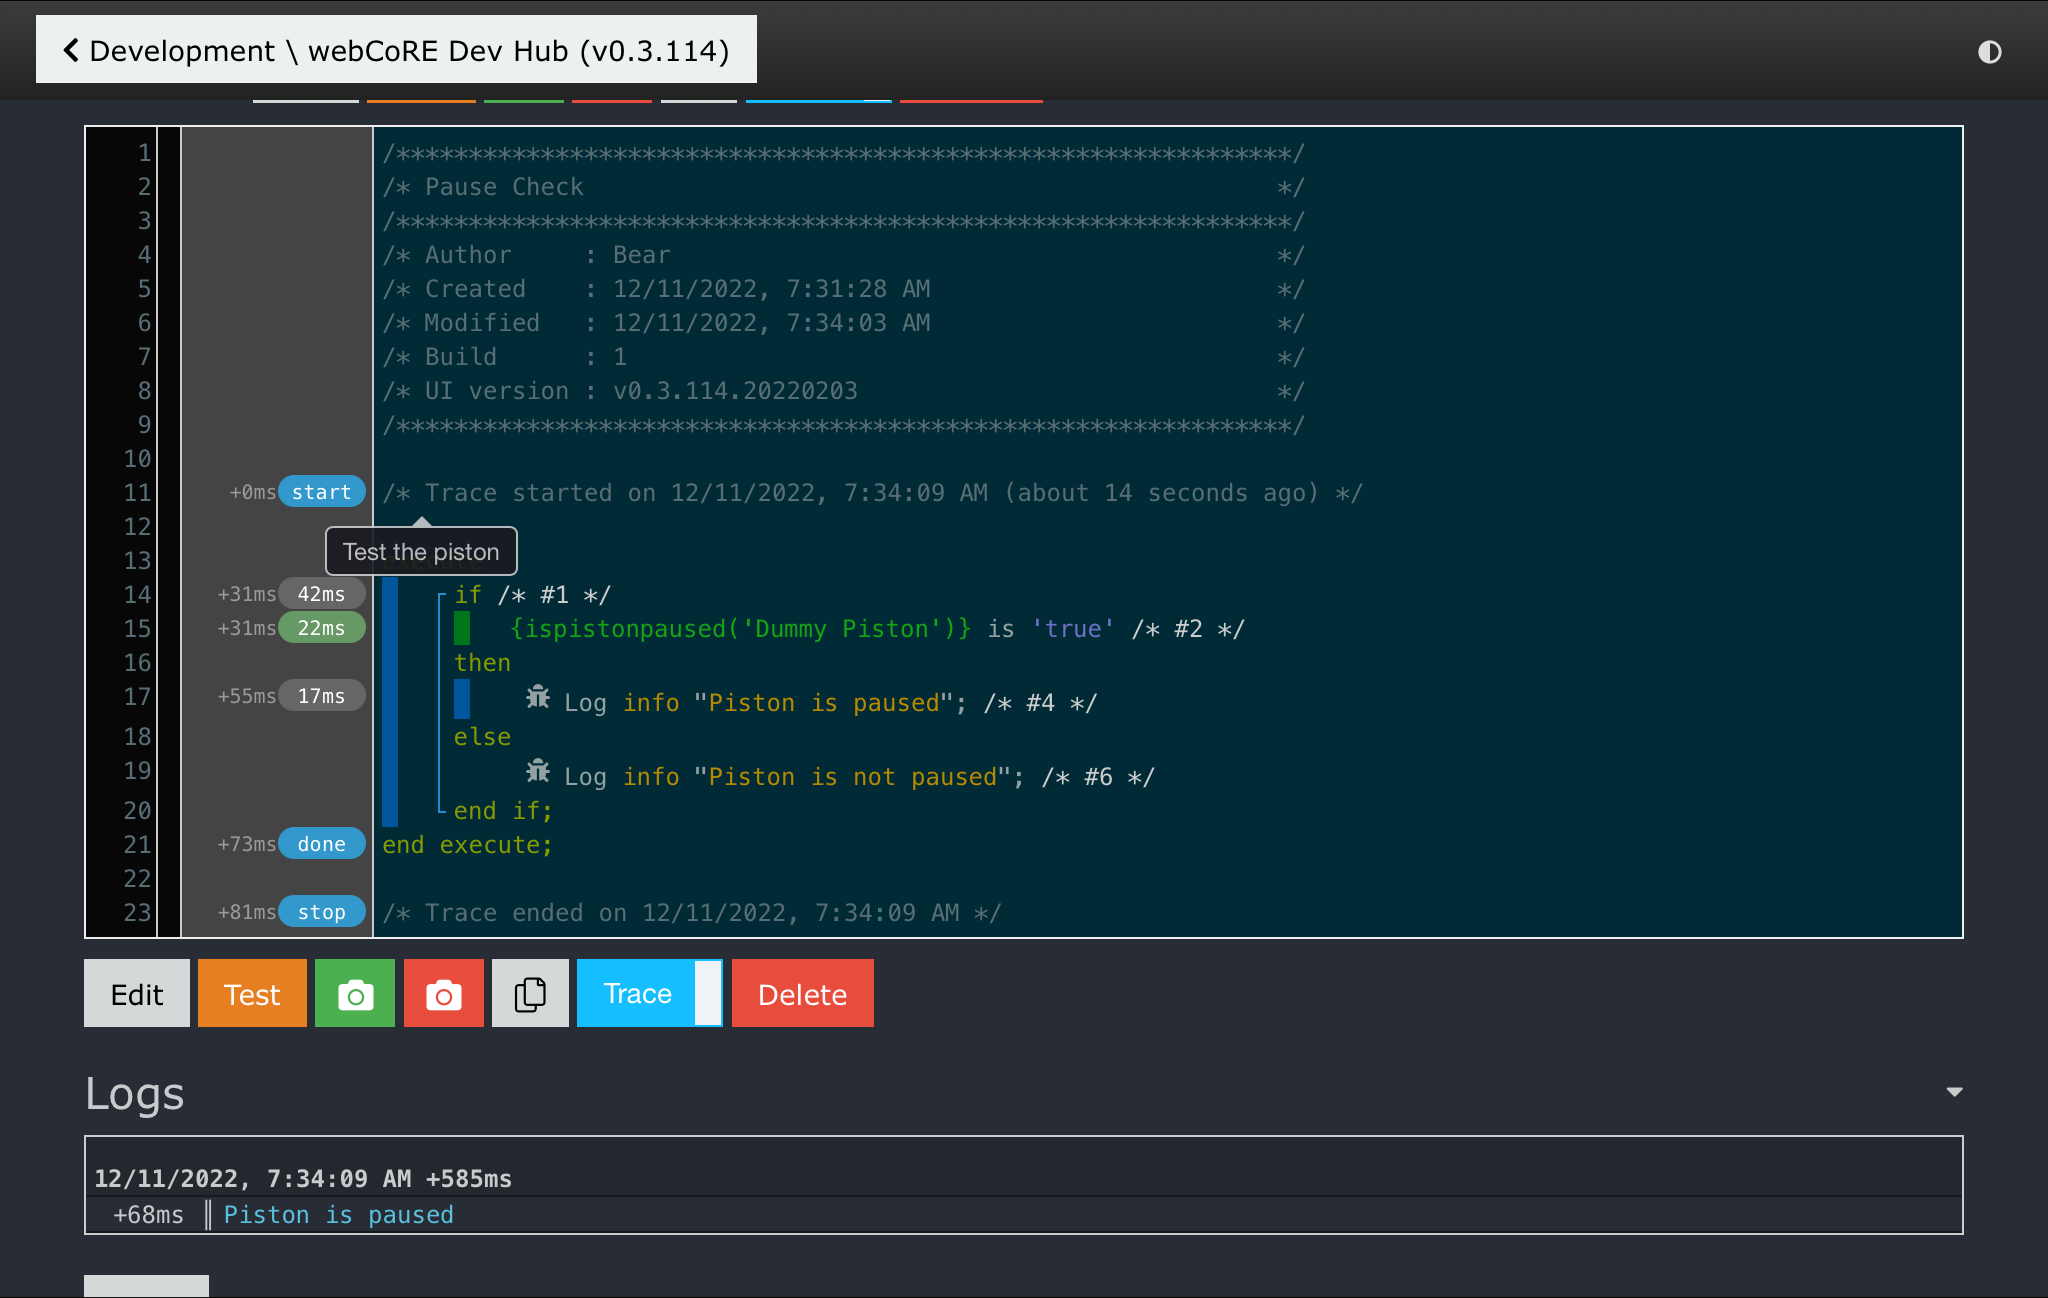Click the green 22ms timing badge
The image size is (2048, 1298).
[x=321, y=628]
